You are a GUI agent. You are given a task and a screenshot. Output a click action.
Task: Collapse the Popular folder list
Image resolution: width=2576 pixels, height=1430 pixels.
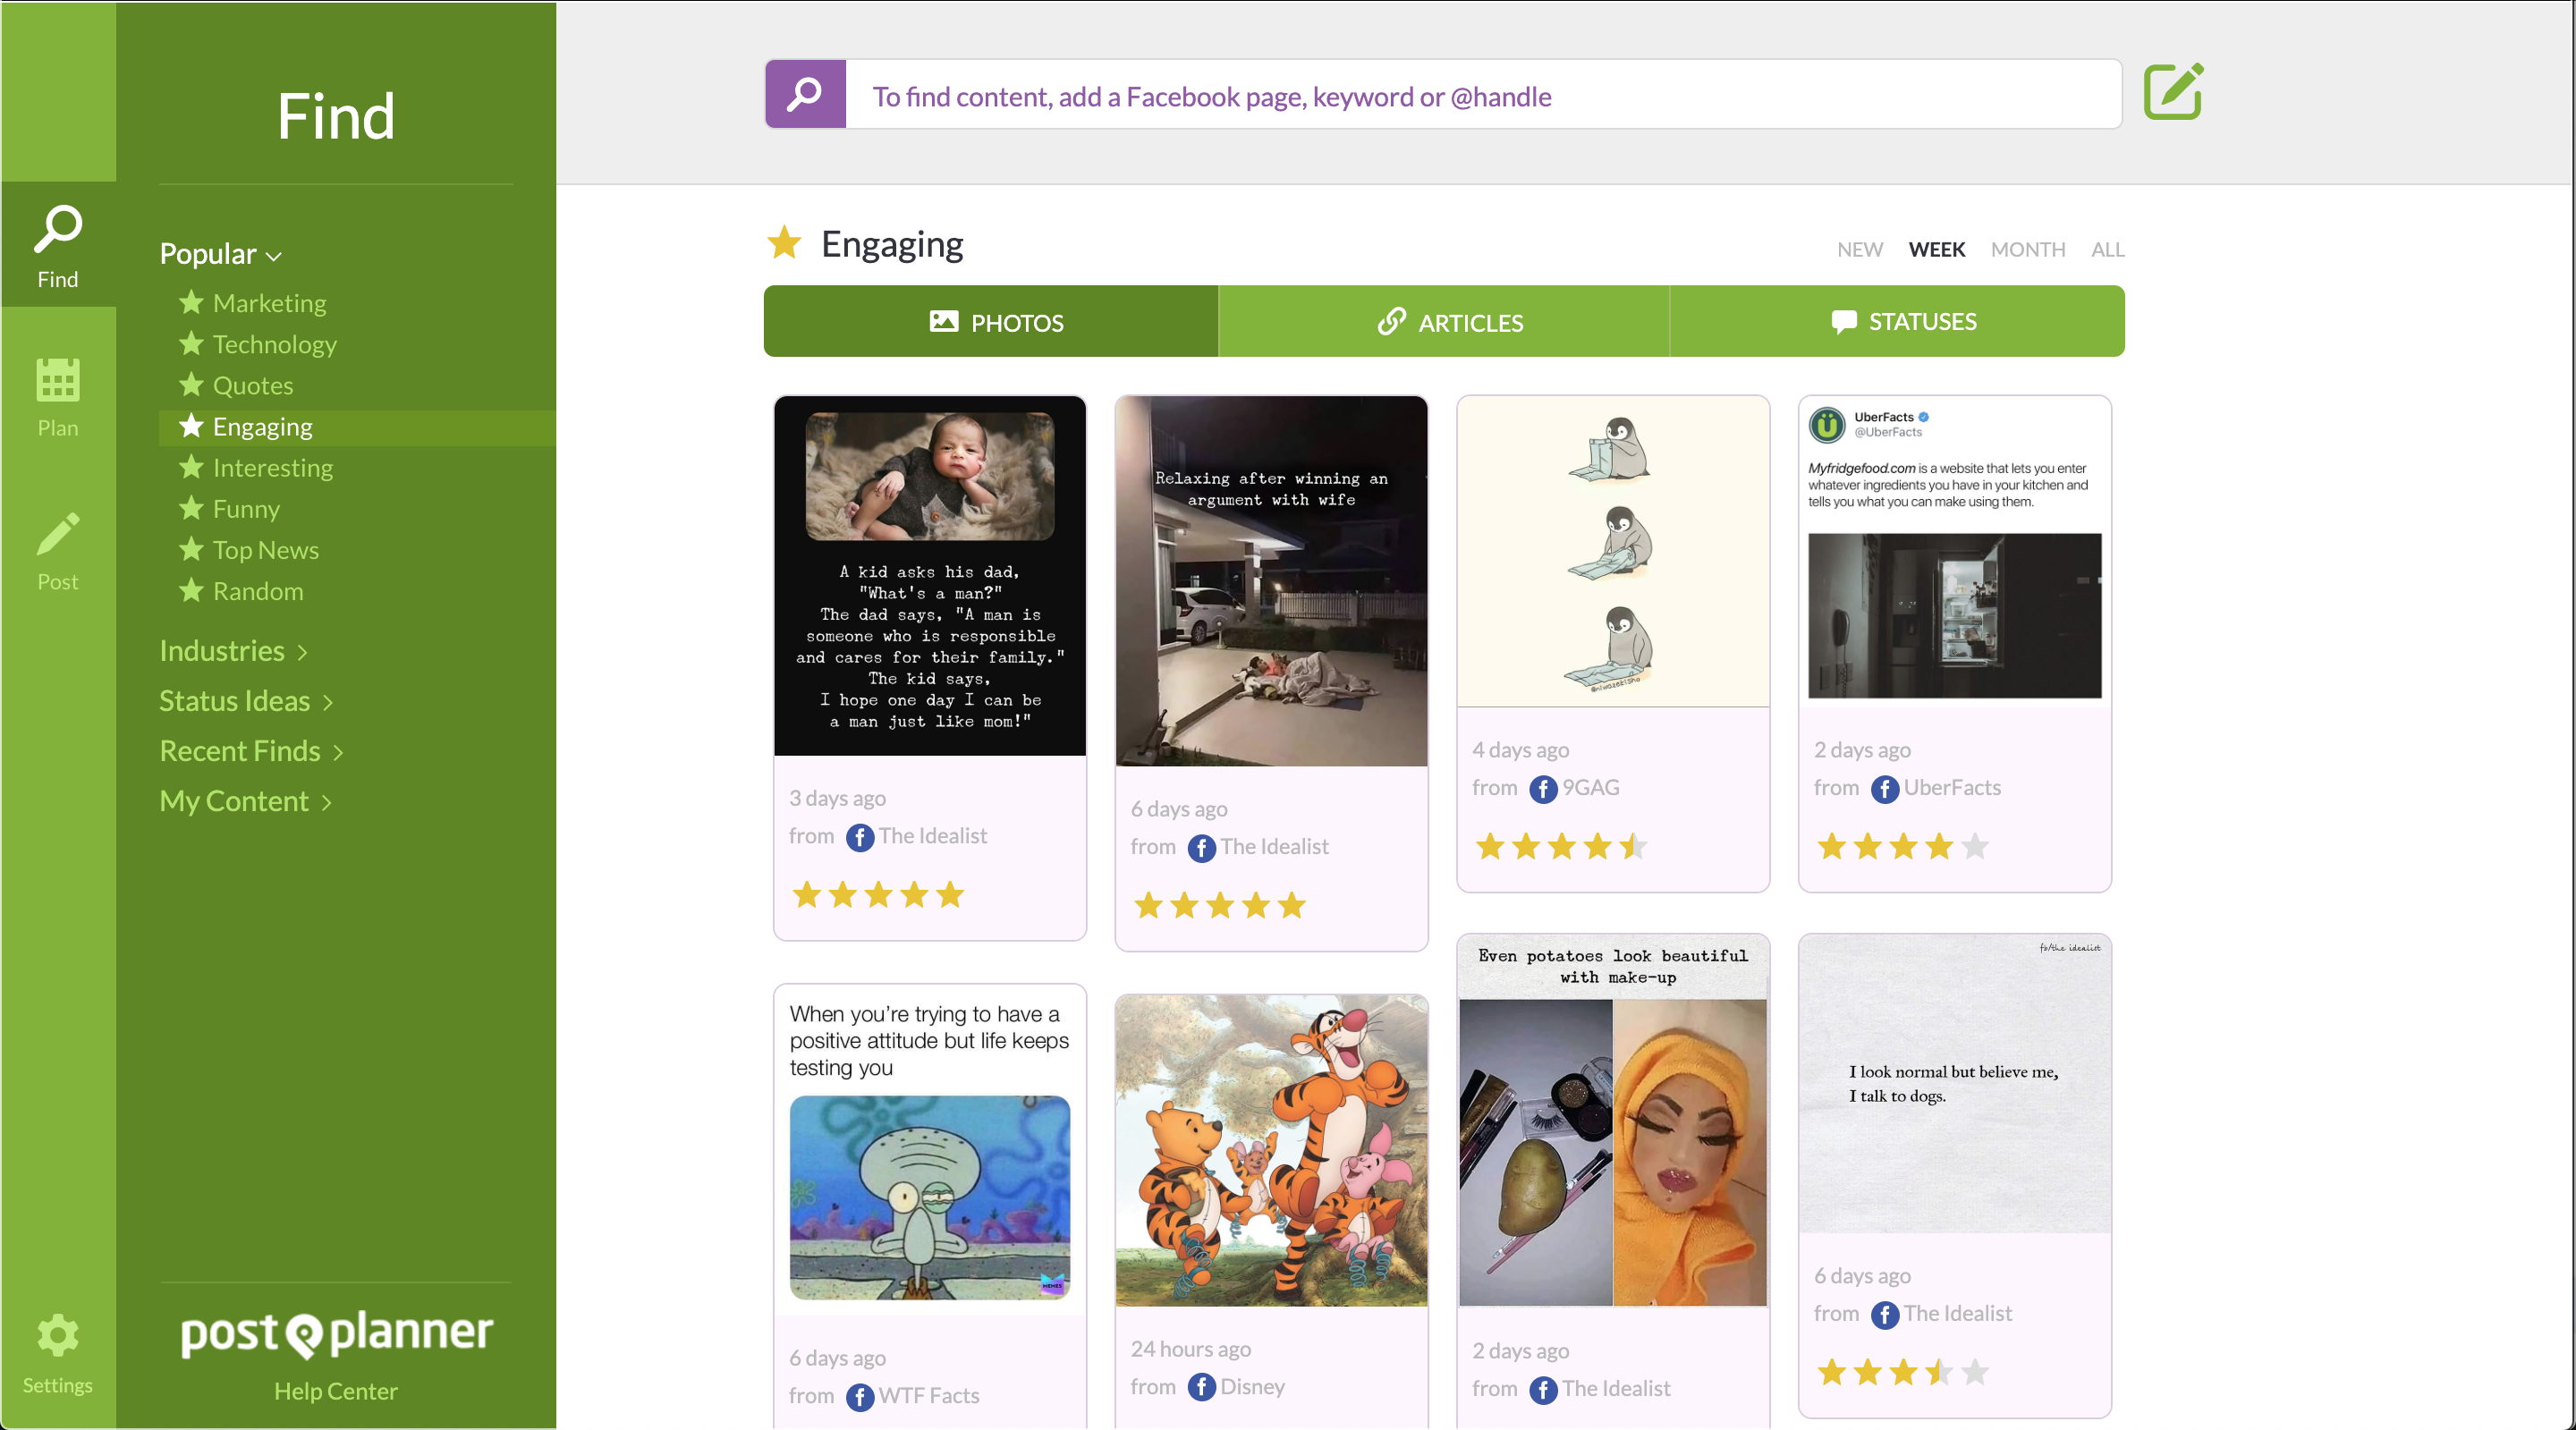(x=220, y=254)
